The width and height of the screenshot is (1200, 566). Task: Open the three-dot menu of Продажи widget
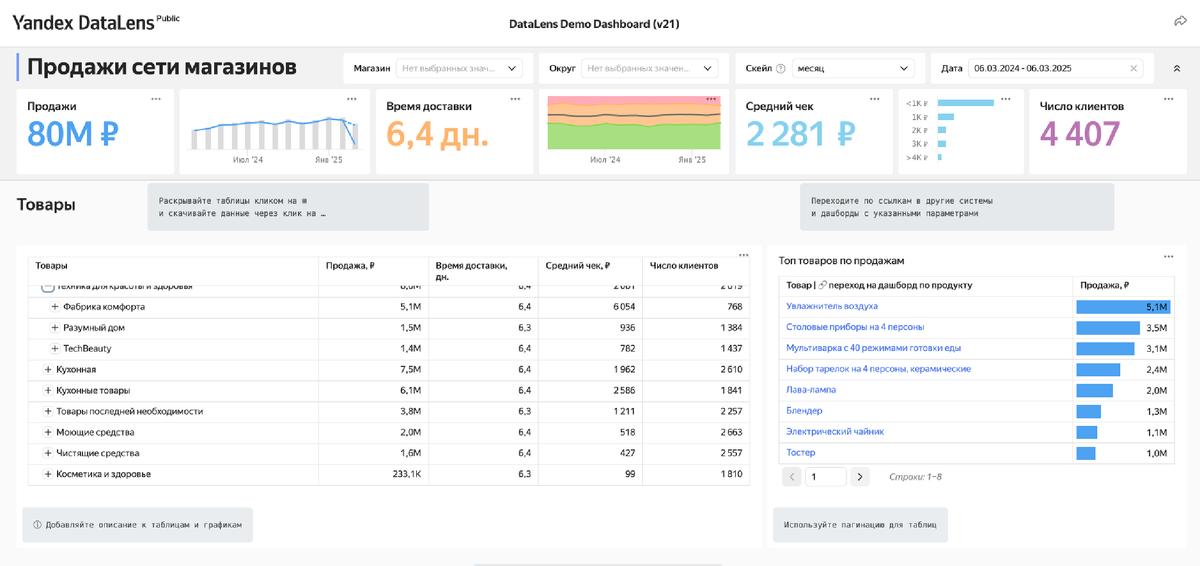(x=156, y=99)
